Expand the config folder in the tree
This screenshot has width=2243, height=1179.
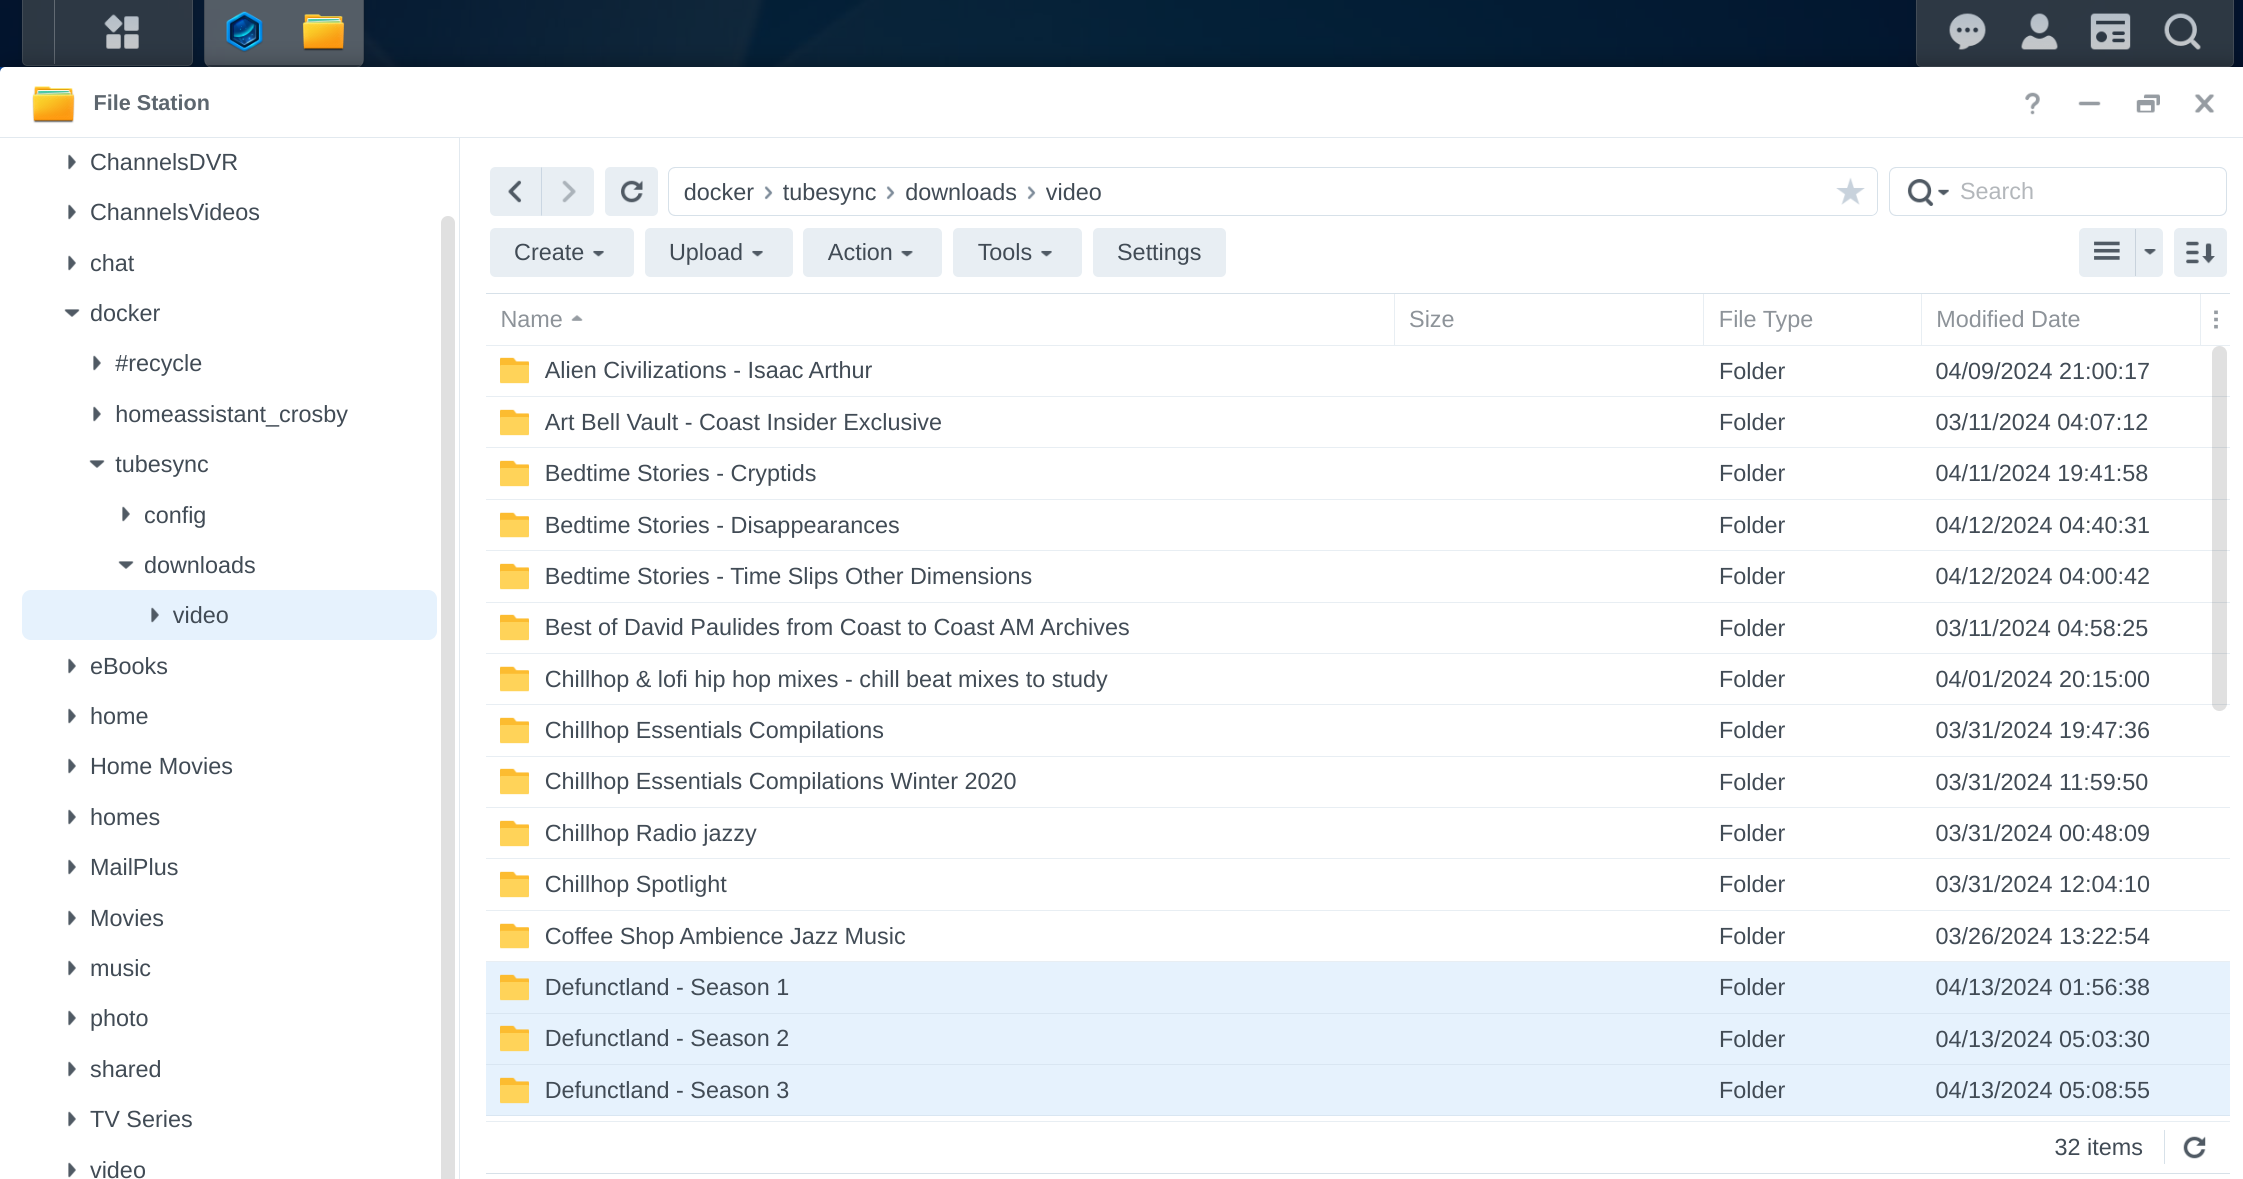click(x=126, y=515)
